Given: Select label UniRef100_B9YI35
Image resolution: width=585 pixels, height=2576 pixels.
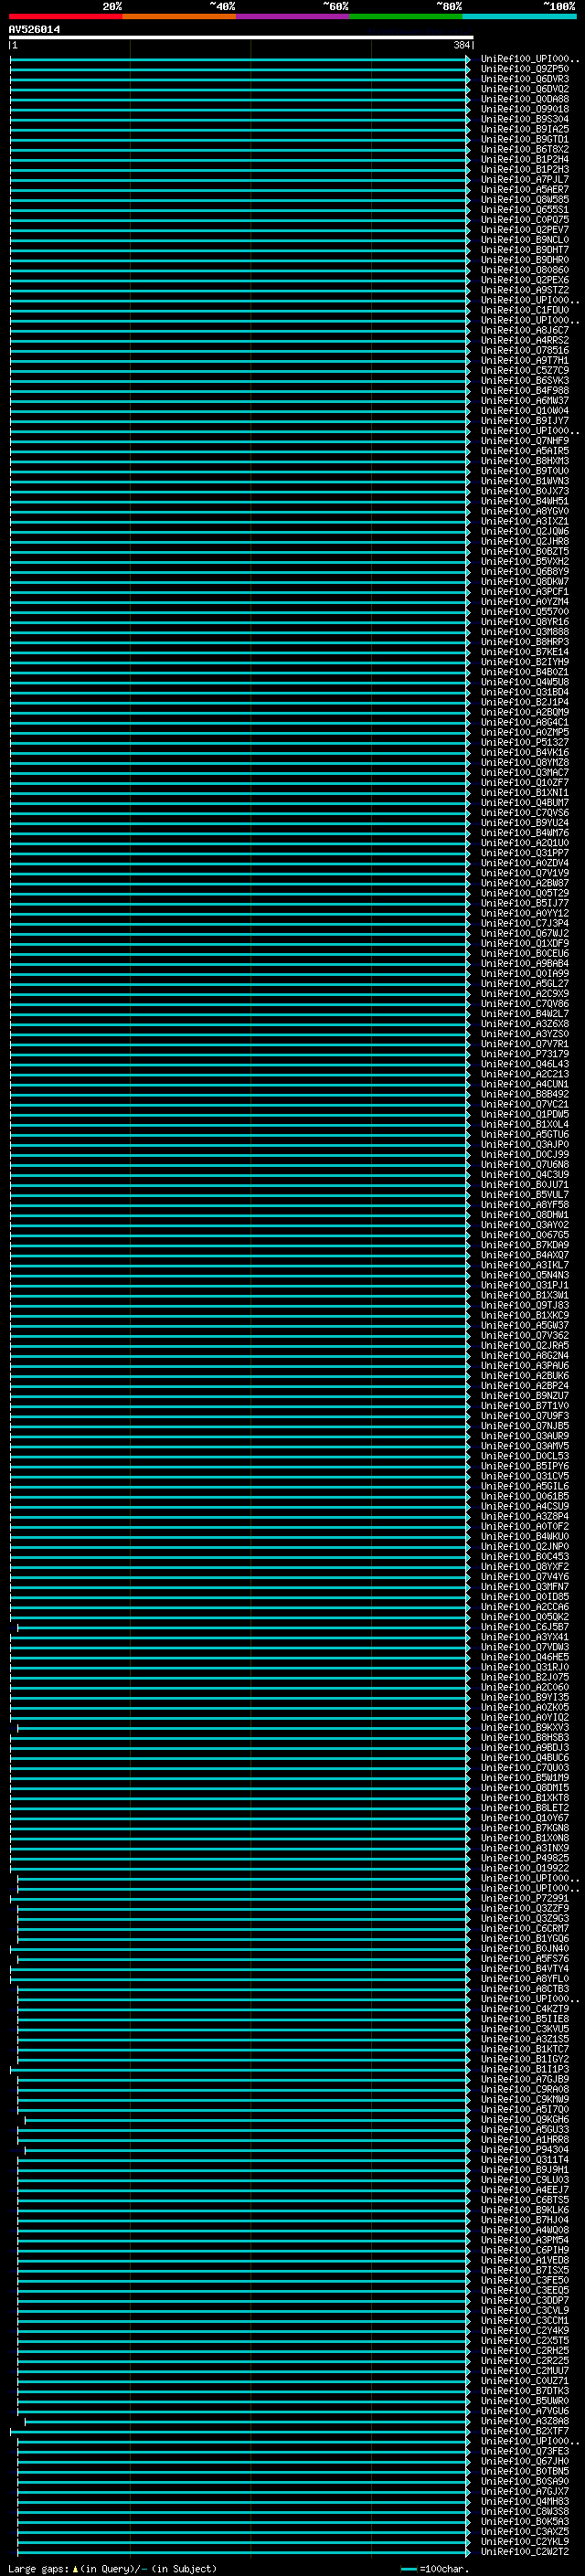Looking at the screenshot, I should (x=524, y=1699).
